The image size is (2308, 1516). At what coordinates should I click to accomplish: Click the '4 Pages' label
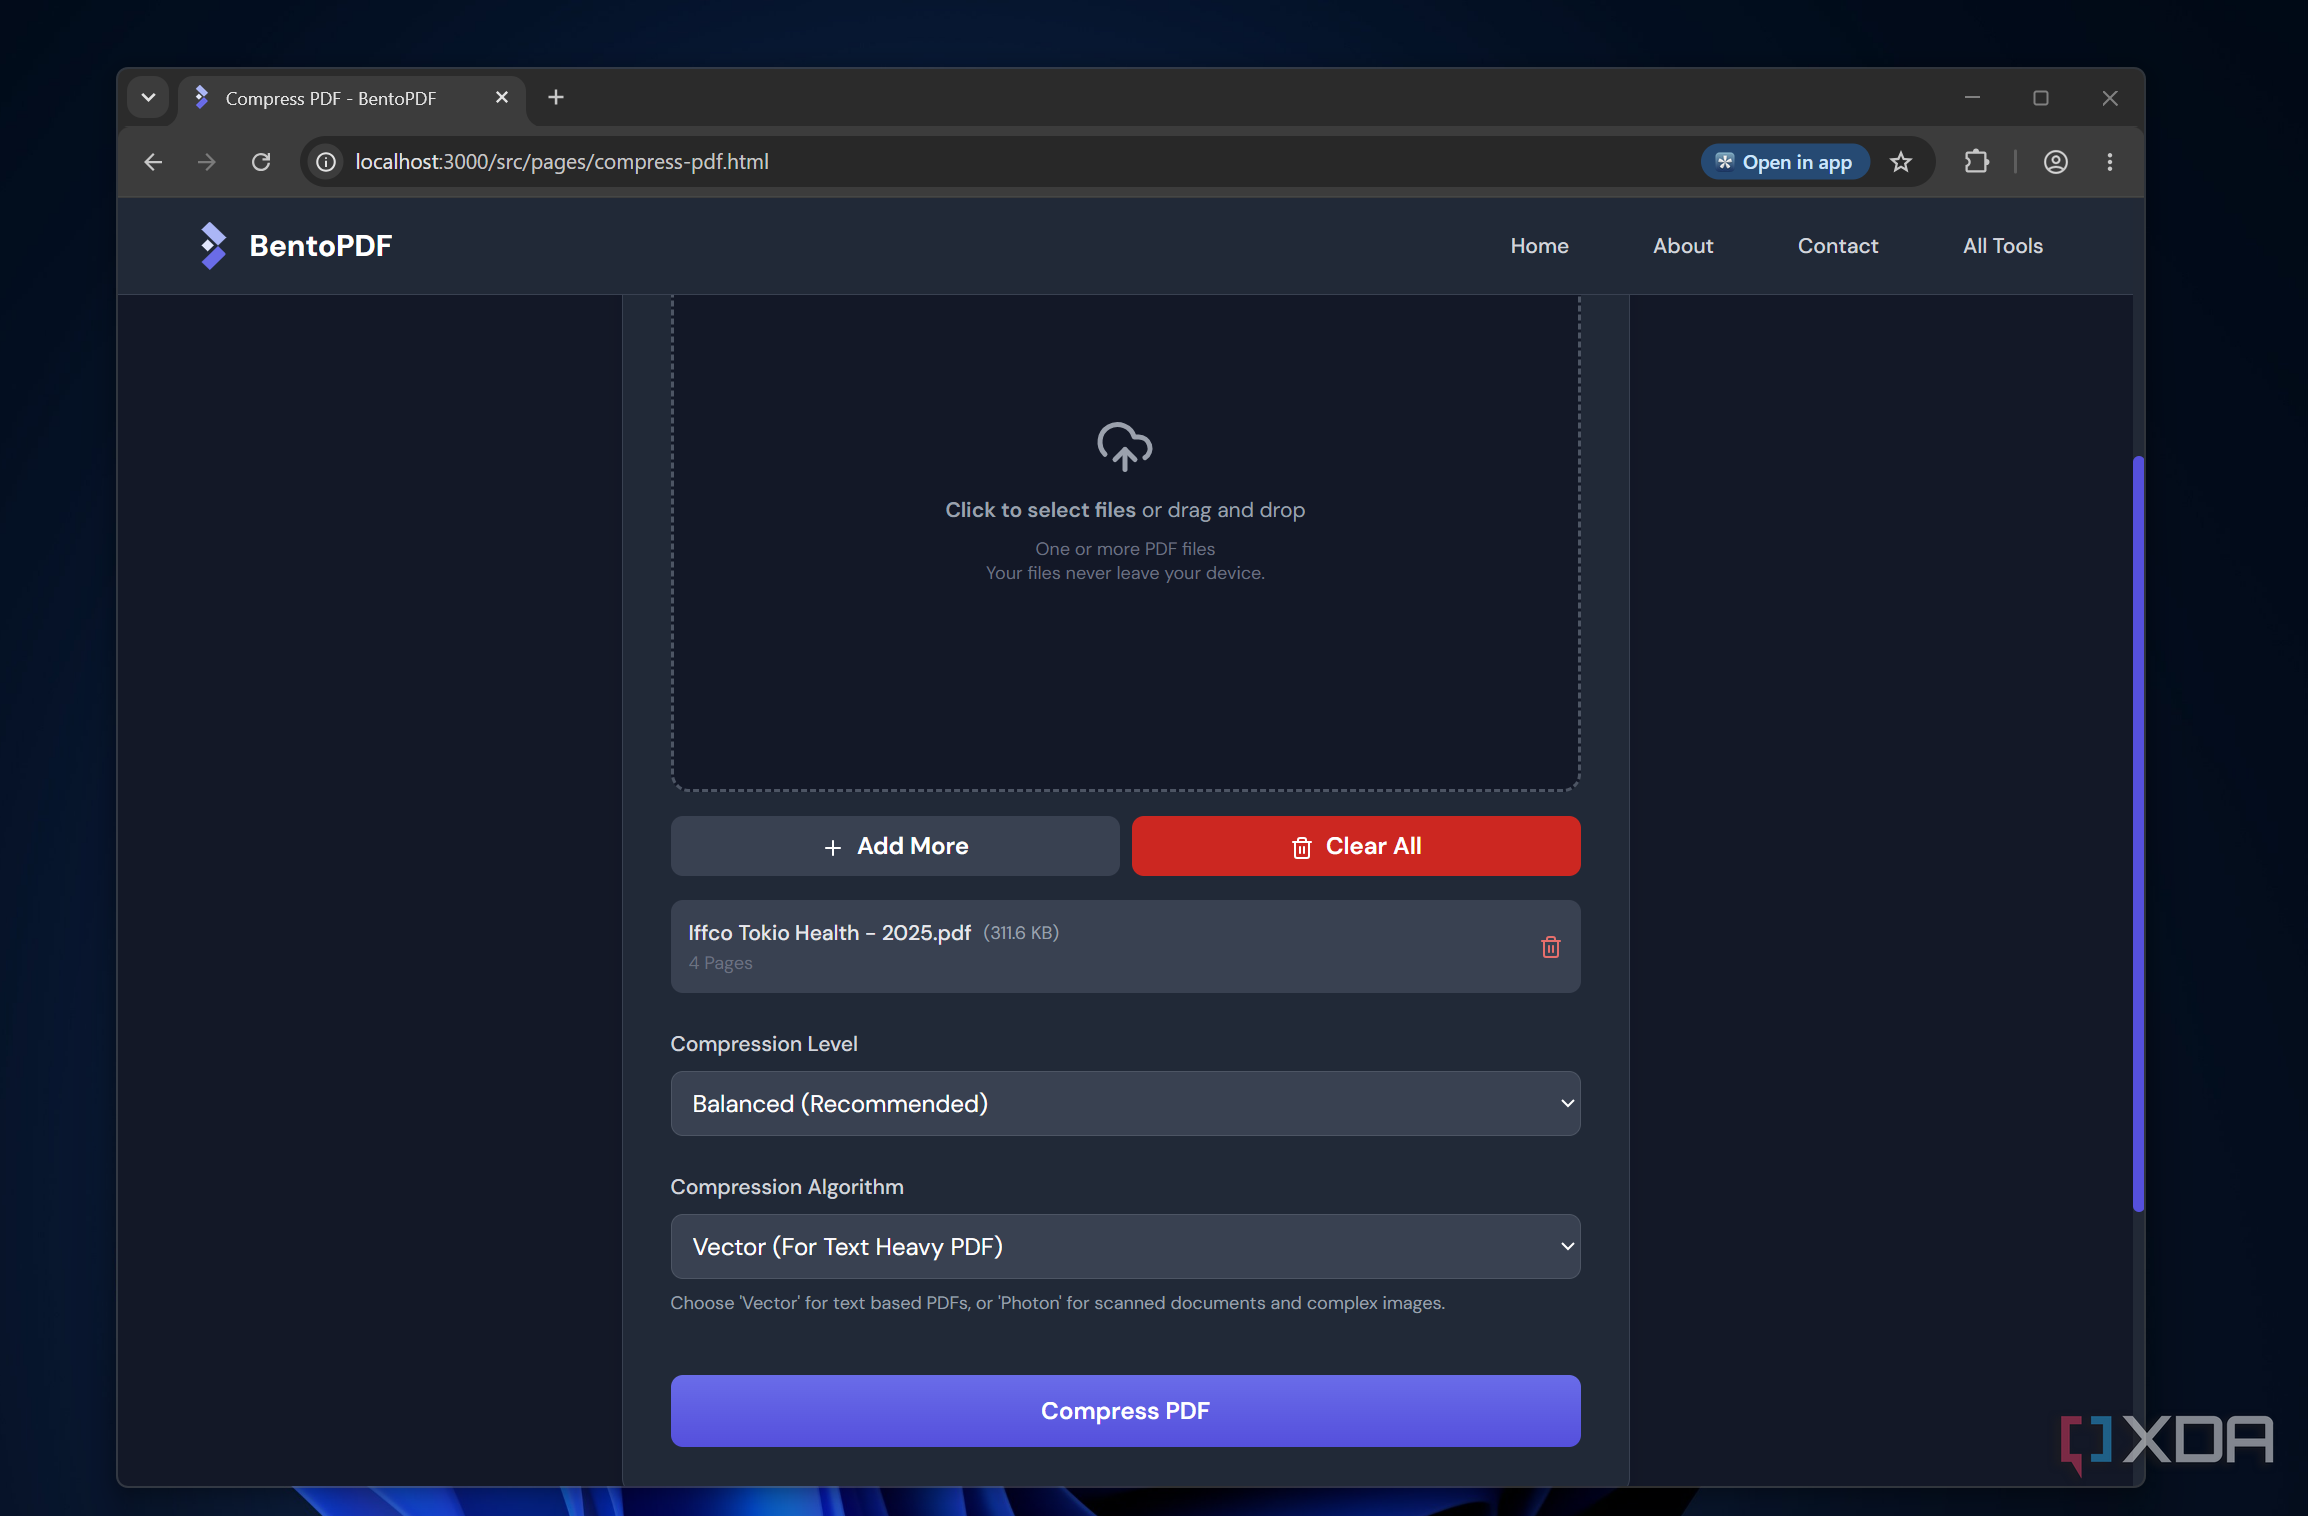[x=720, y=963]
